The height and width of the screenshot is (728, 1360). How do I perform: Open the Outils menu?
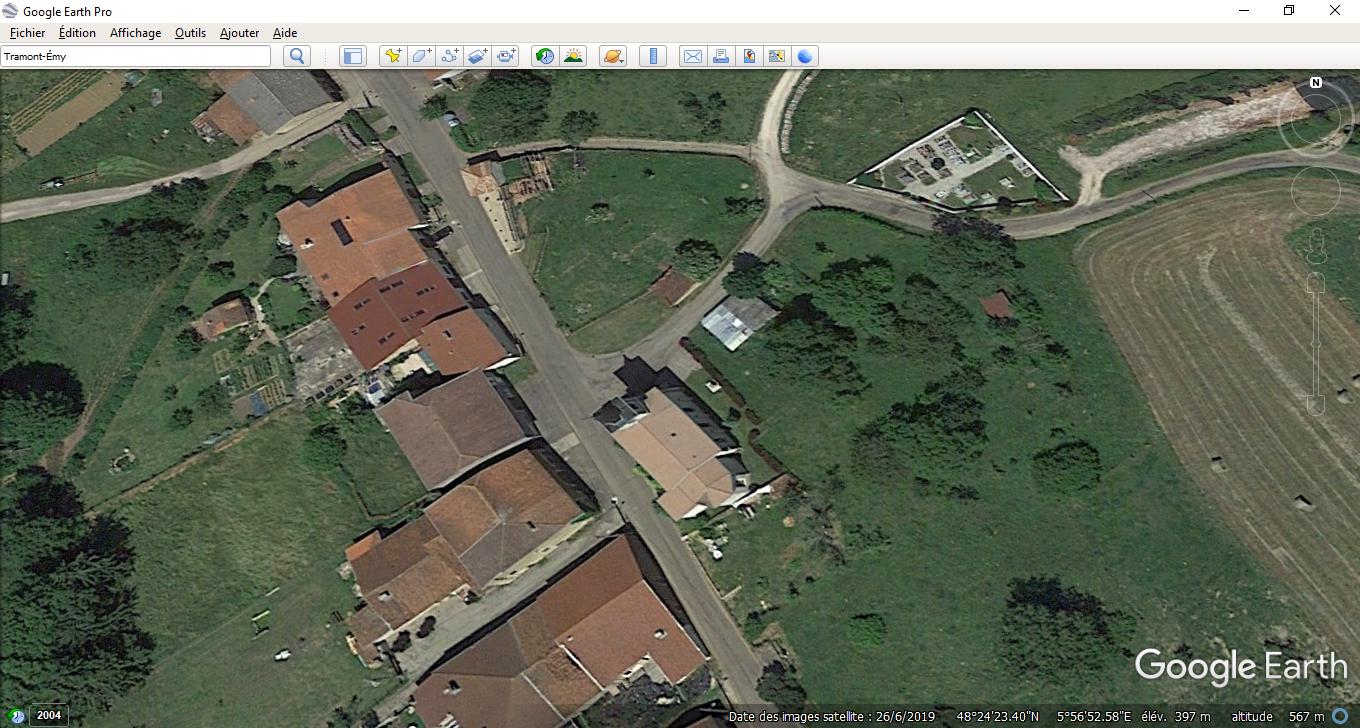[x=190, y=33]
